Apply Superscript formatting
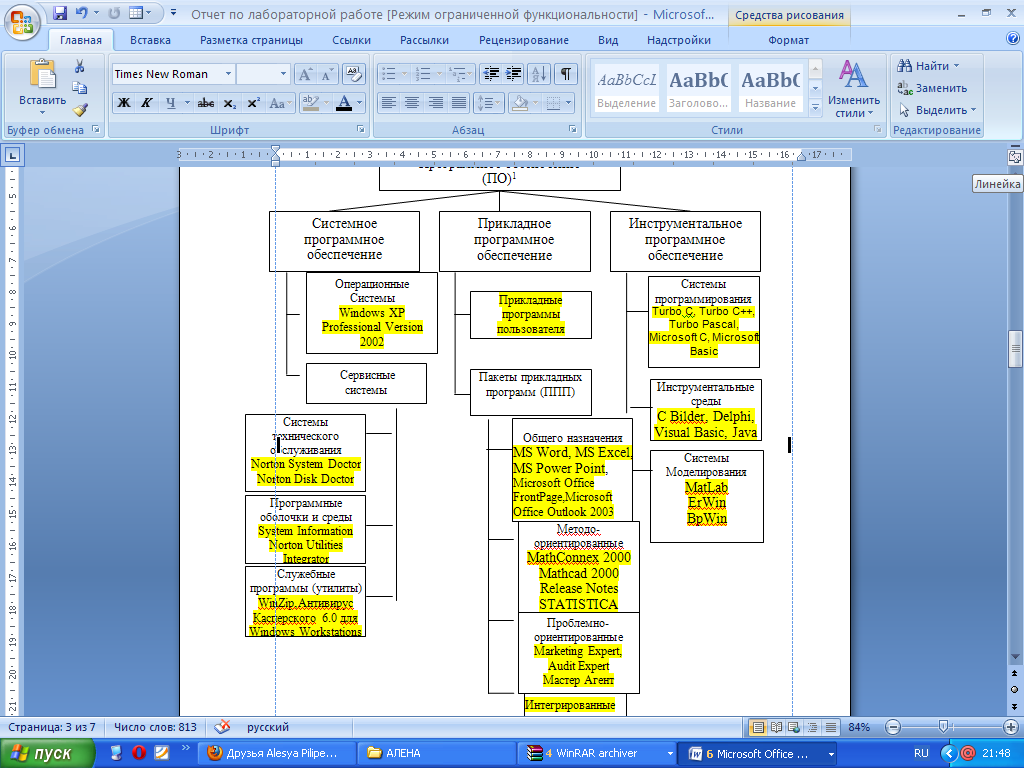 click(x=253, y=103)
